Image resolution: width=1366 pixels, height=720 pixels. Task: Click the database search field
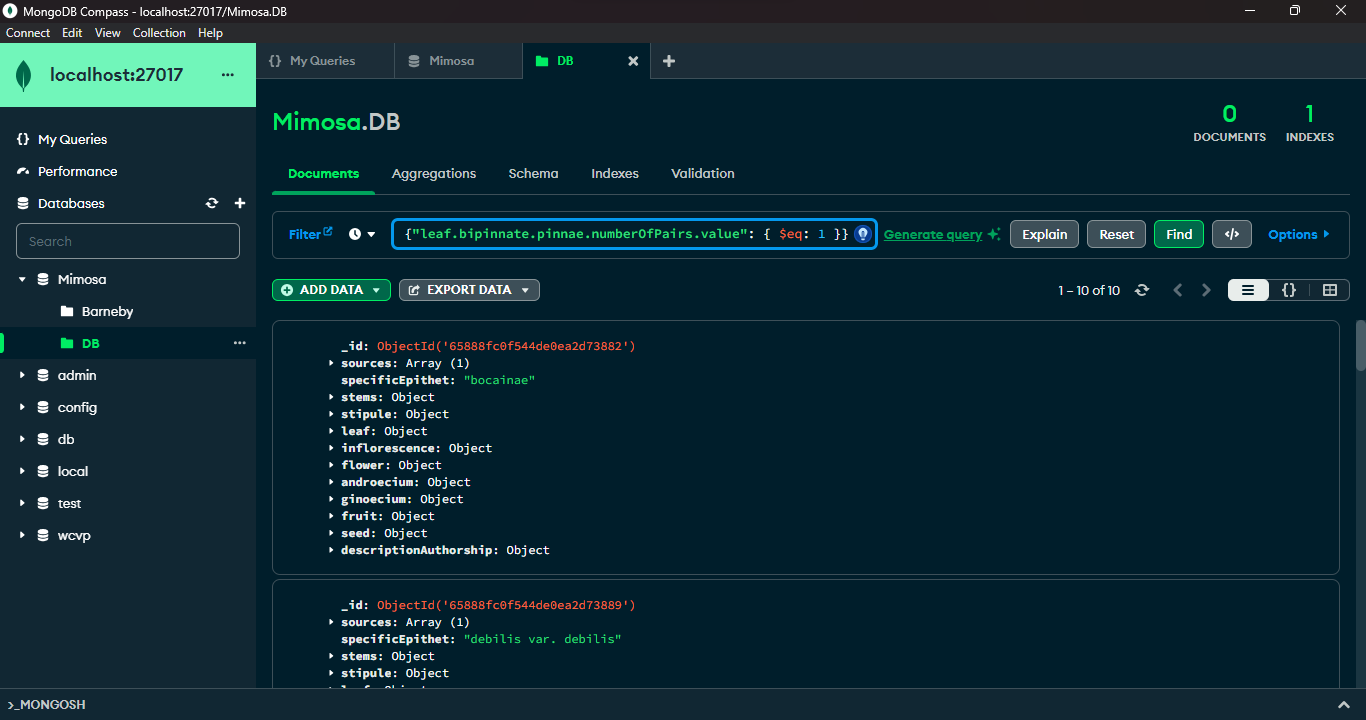click(128, 241)
